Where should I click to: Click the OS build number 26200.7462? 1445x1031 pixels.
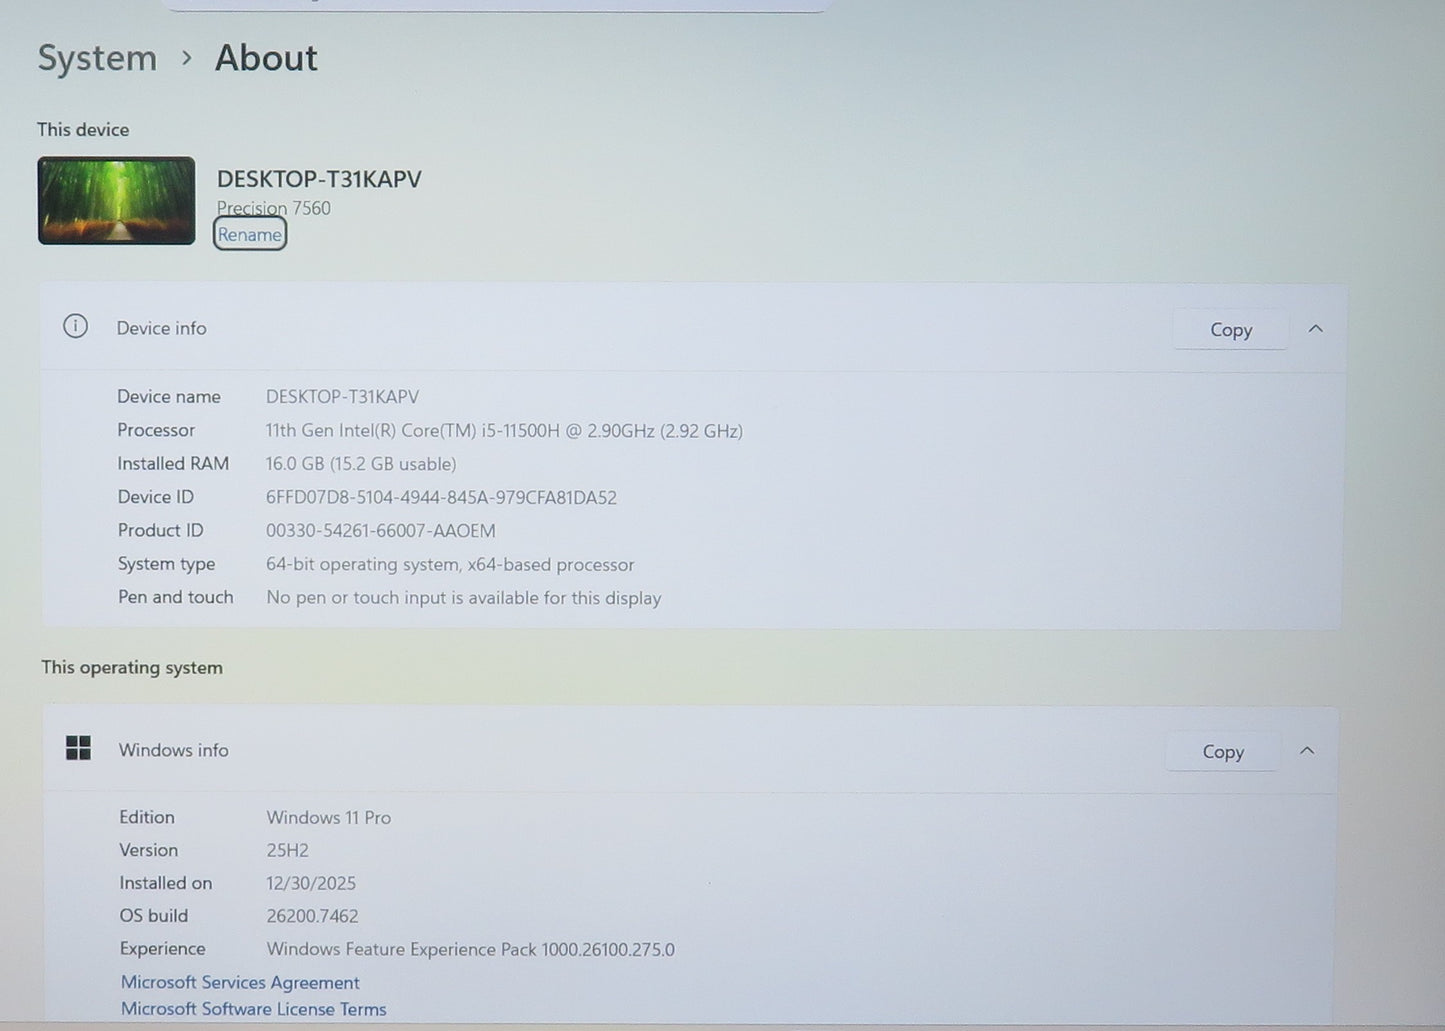312,916
